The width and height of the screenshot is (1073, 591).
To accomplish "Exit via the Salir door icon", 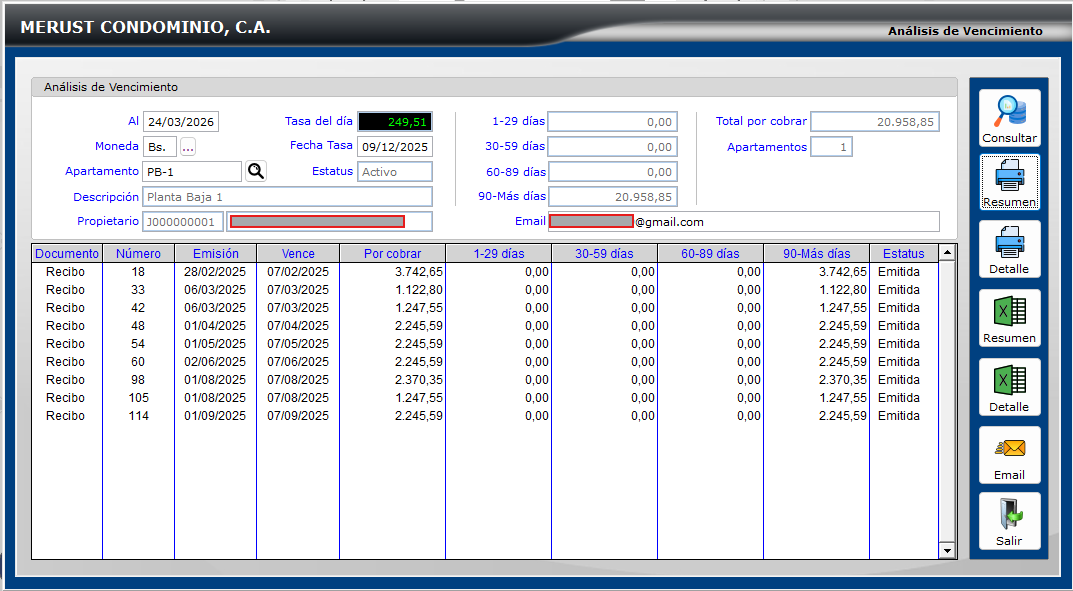I will (1009, 521).
